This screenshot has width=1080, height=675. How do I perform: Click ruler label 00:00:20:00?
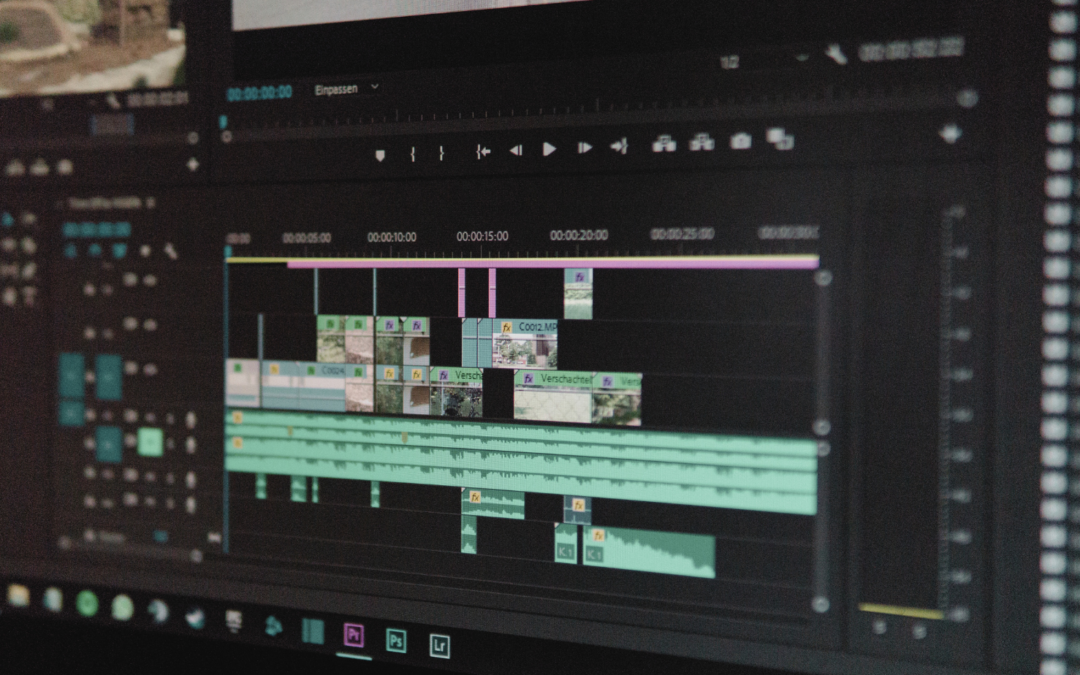579,236
